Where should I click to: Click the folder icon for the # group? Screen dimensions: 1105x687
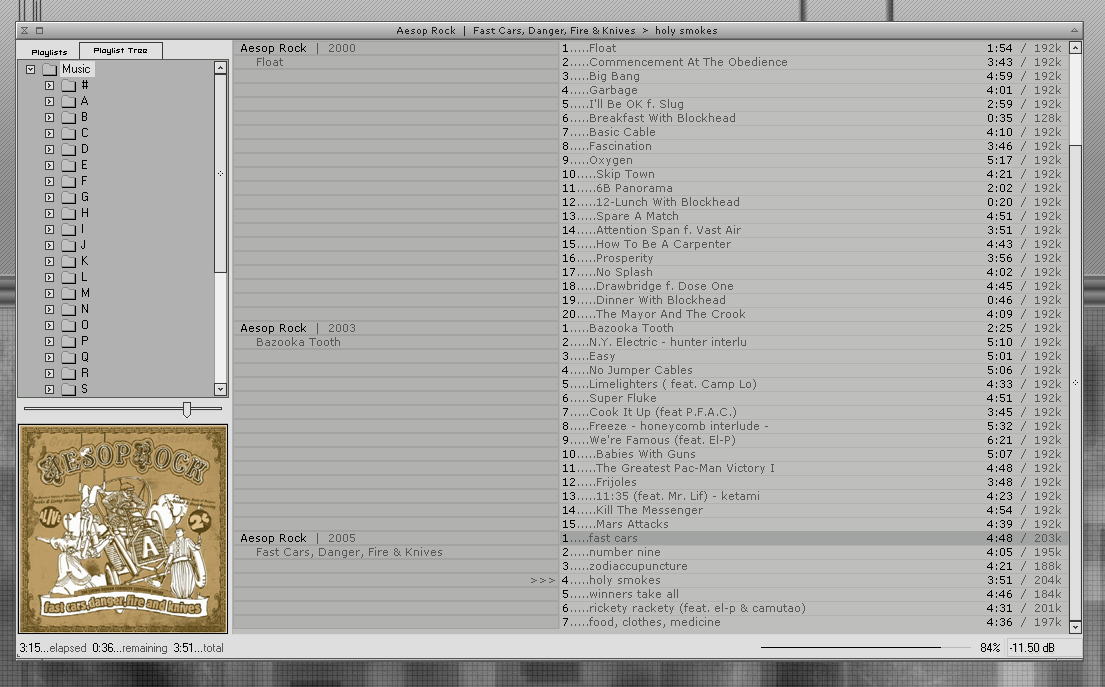point(68,85)
